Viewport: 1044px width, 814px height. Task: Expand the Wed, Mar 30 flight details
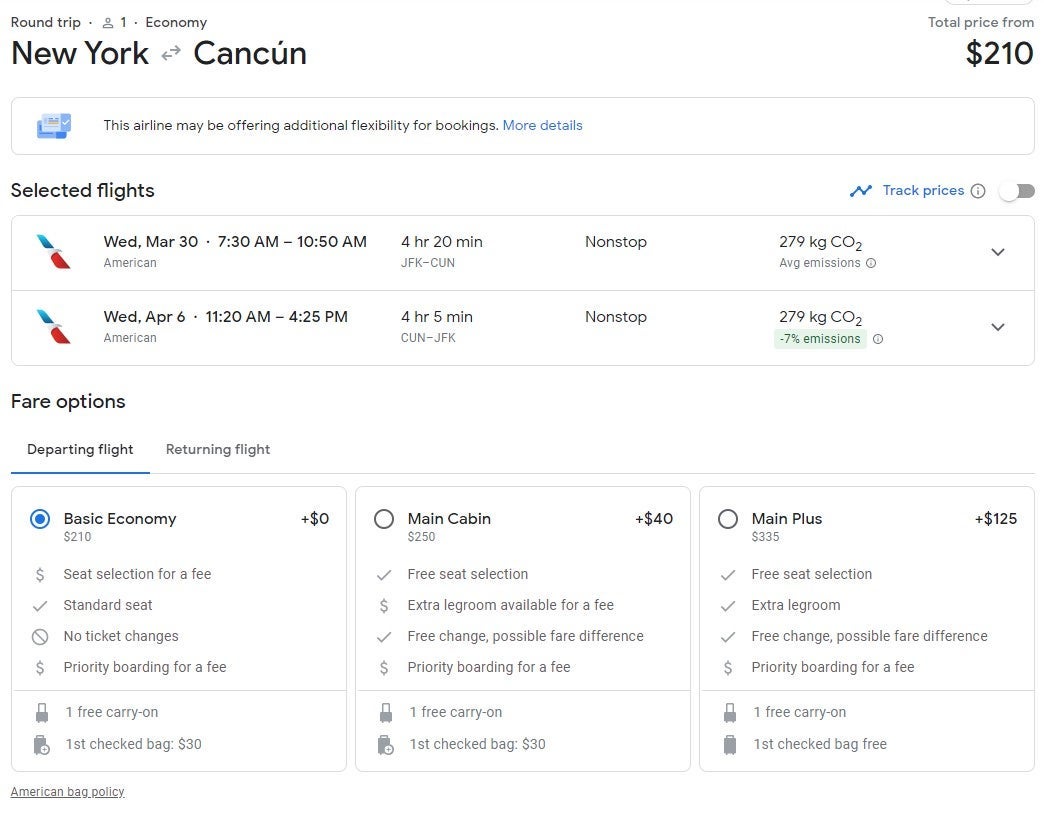[997, 252]
